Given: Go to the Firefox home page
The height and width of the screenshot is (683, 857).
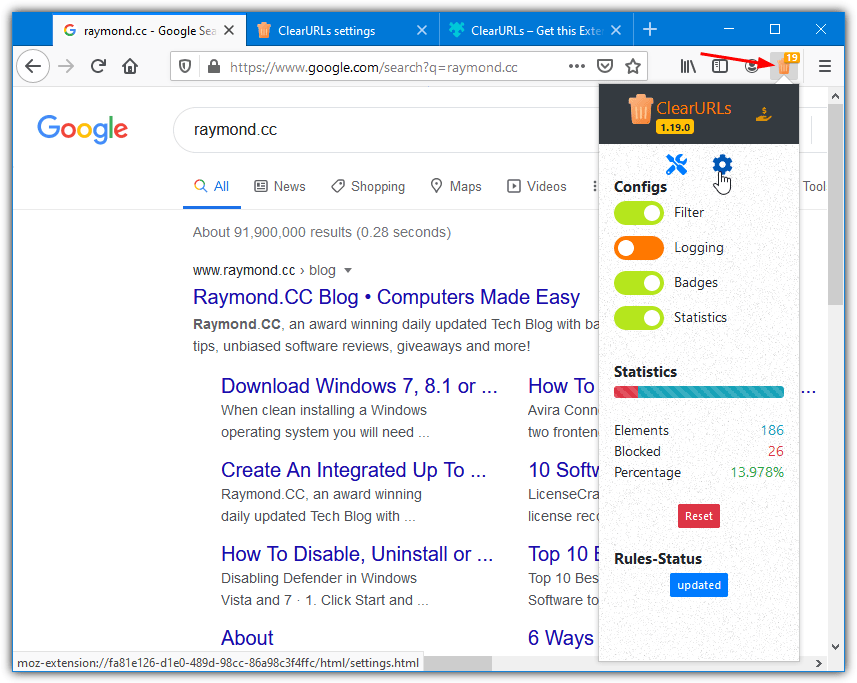Looking at the screenshot, I should pyautogui.click(x=130, y=67).
